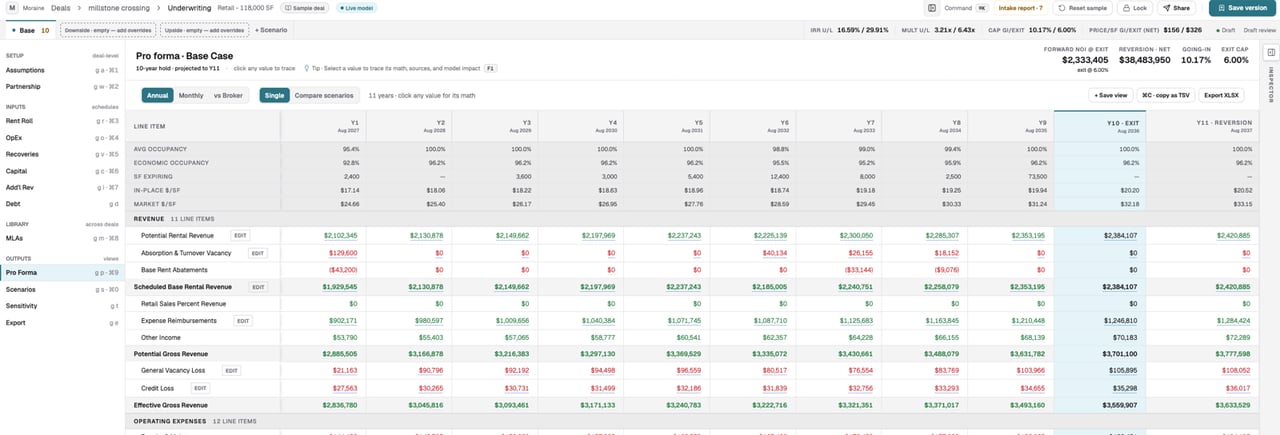Switch to Annual view
The width and height of the screenshot is (1280, 435).
coord(157,95)
